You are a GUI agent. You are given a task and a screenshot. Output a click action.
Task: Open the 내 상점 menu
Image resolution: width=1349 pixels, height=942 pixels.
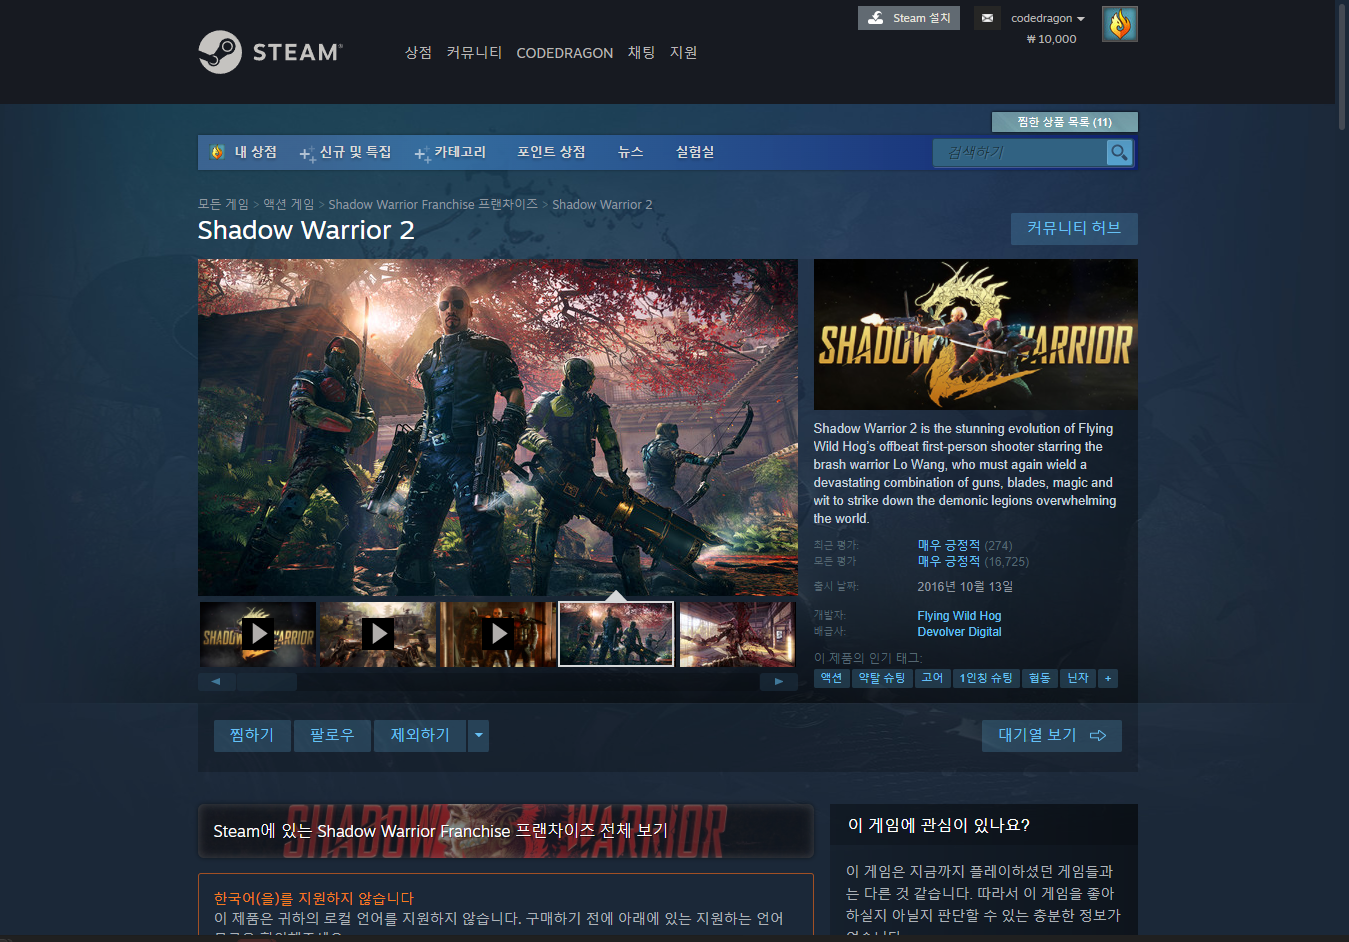pos(255,152)
